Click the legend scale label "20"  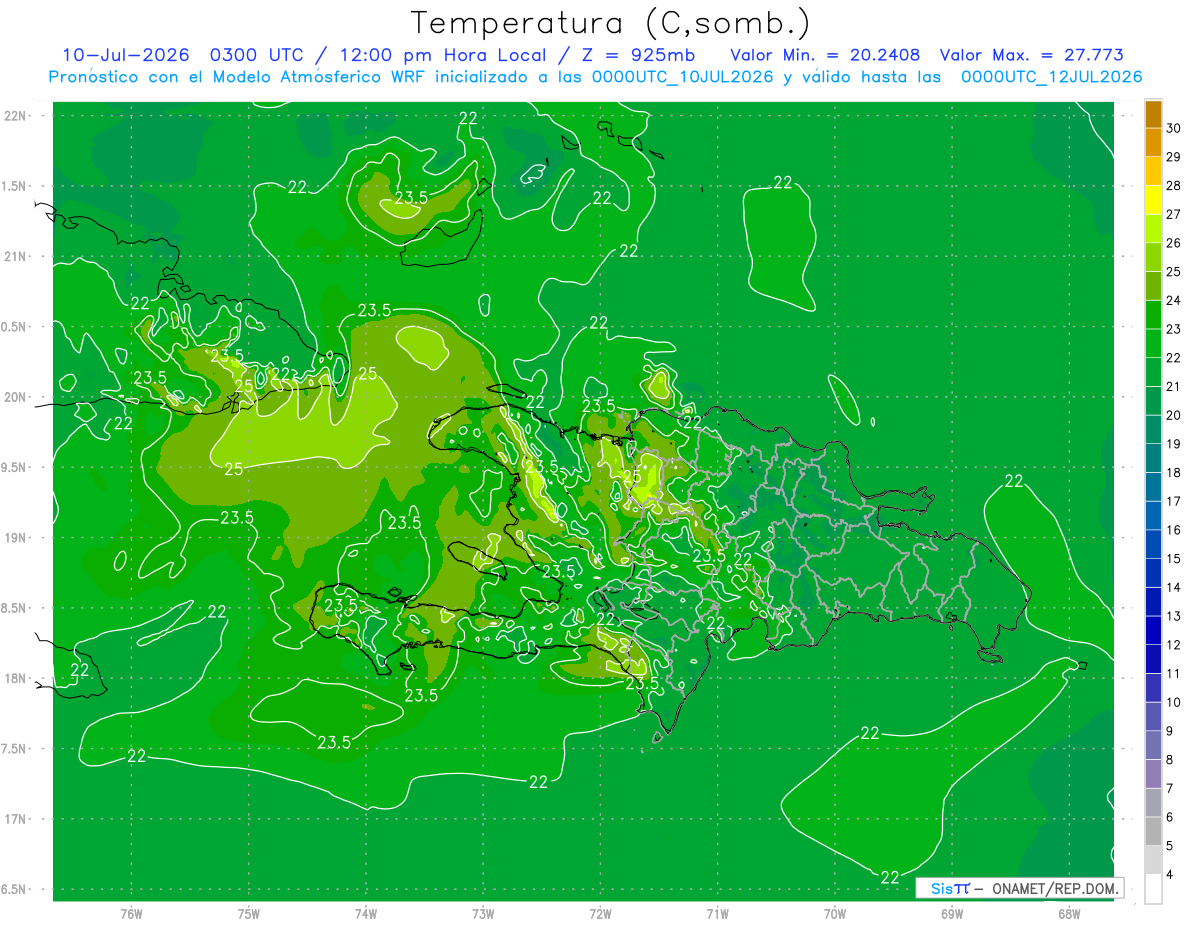[x=1174, y=416]
